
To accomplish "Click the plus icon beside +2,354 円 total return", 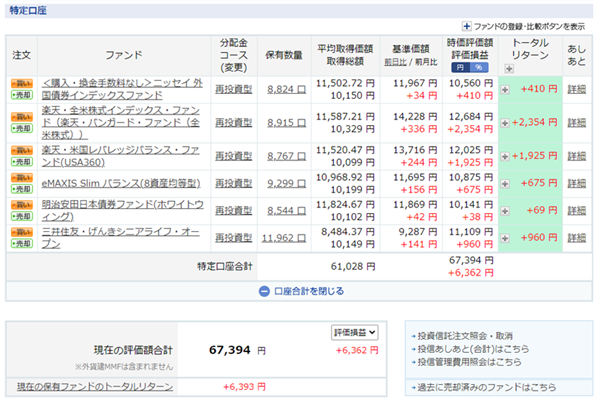I will (x=506, y=121).
